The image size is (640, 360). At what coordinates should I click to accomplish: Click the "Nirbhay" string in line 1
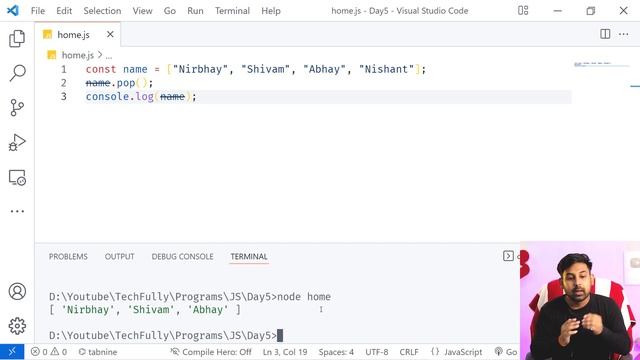click(200, 69)
